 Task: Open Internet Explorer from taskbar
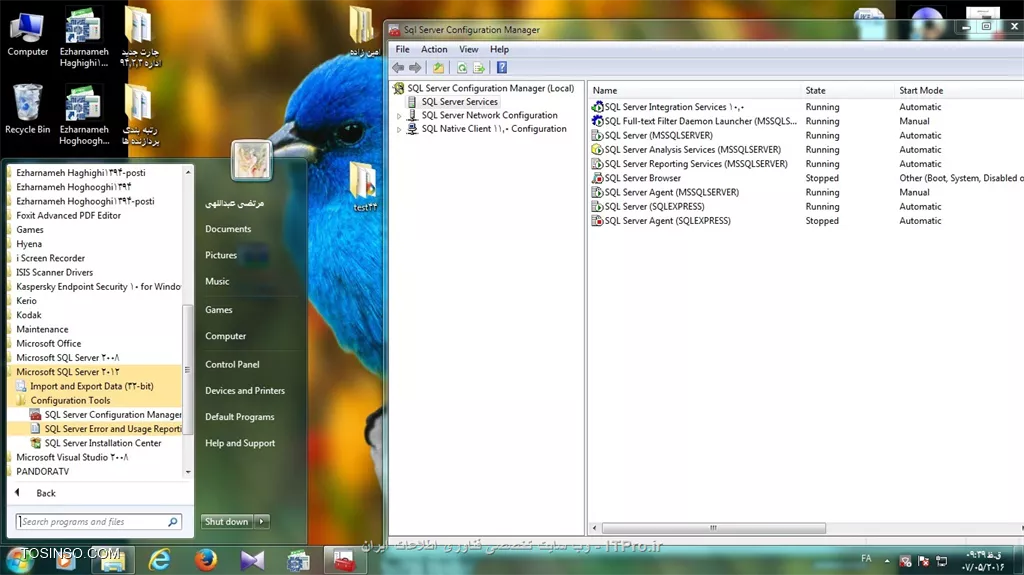pyautogui.click(x=159, y=561)
